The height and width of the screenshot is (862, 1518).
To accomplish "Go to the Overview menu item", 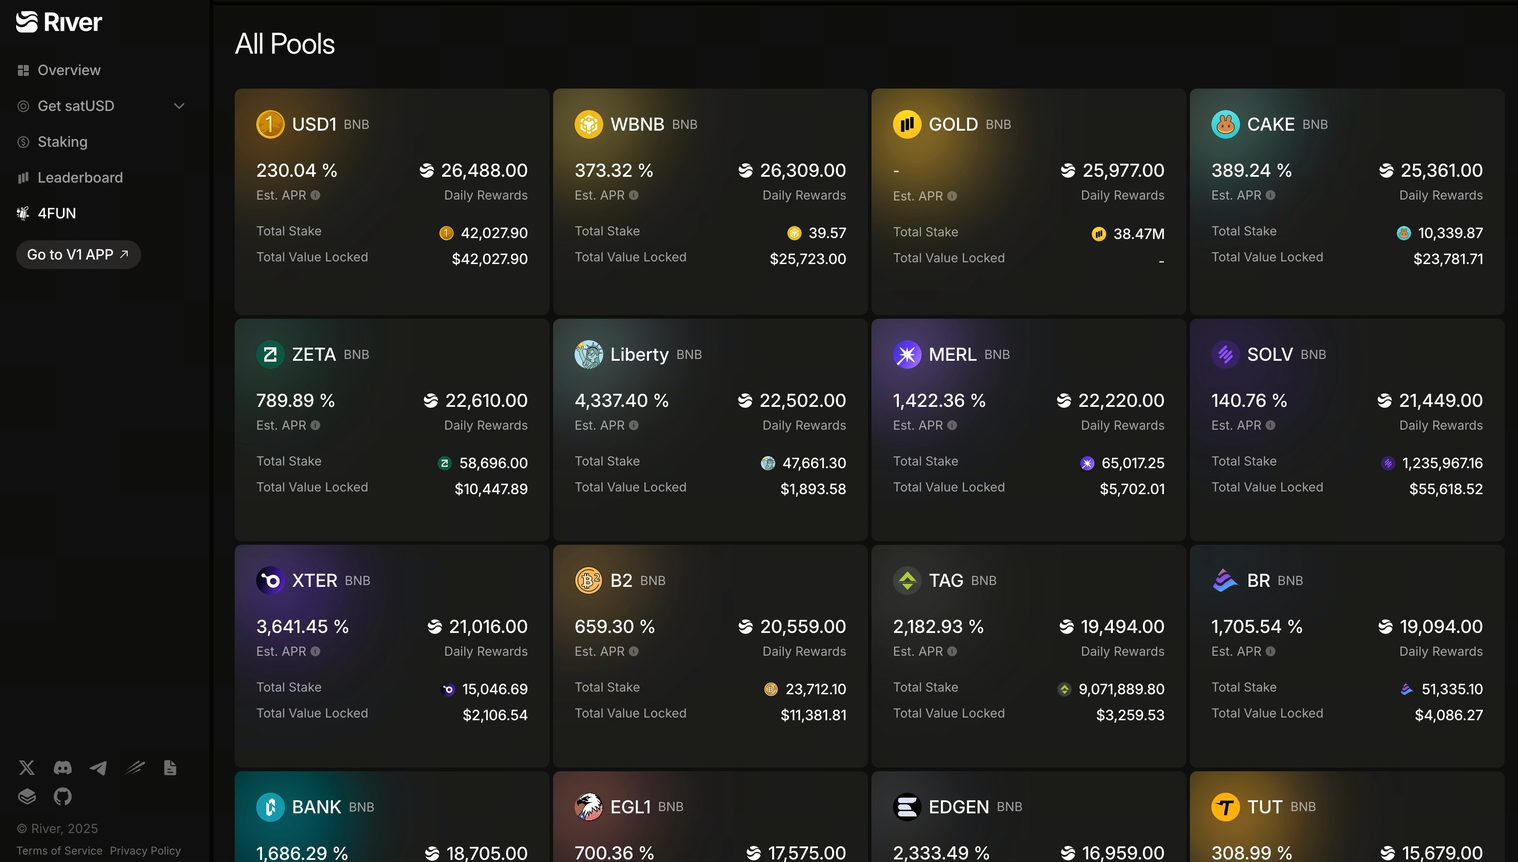I will click(x=69, y=70).
